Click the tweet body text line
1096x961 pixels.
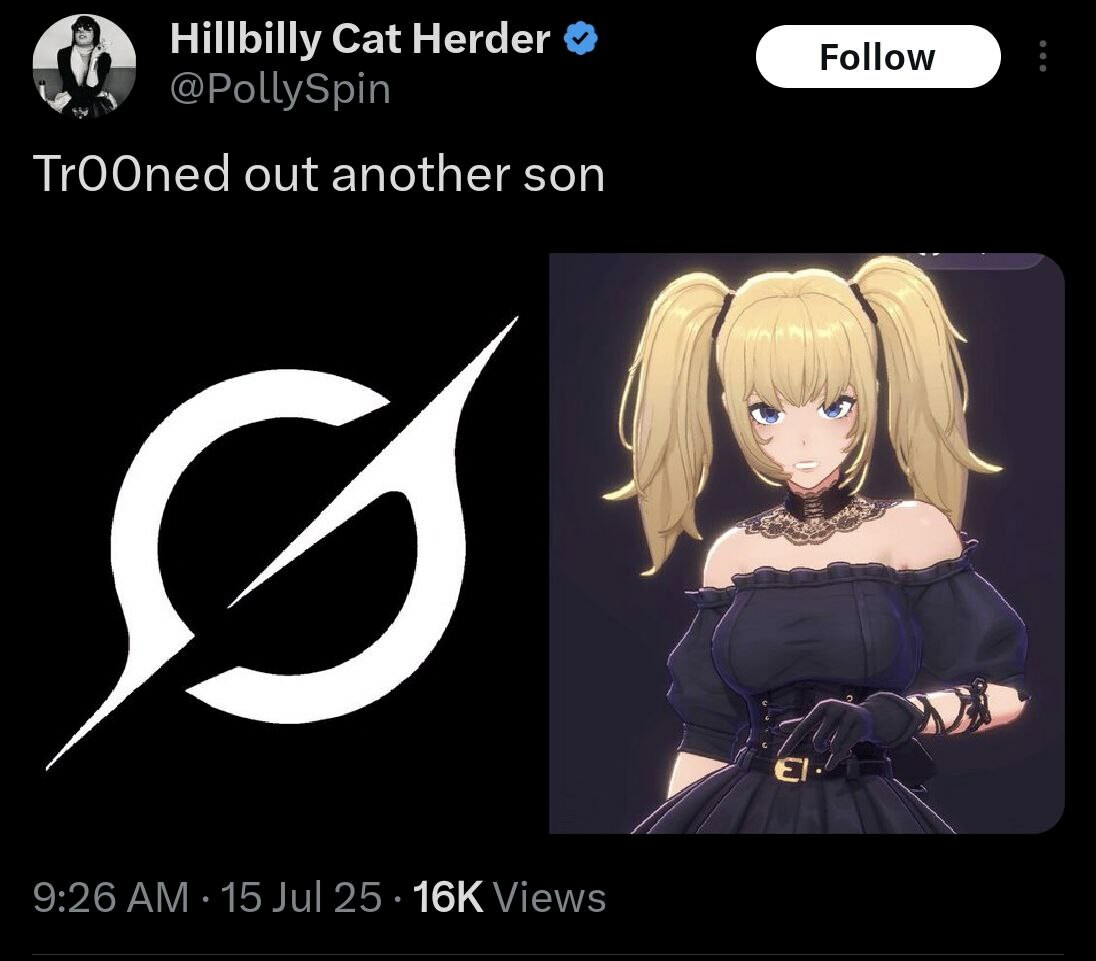click(x=319, y=174)
